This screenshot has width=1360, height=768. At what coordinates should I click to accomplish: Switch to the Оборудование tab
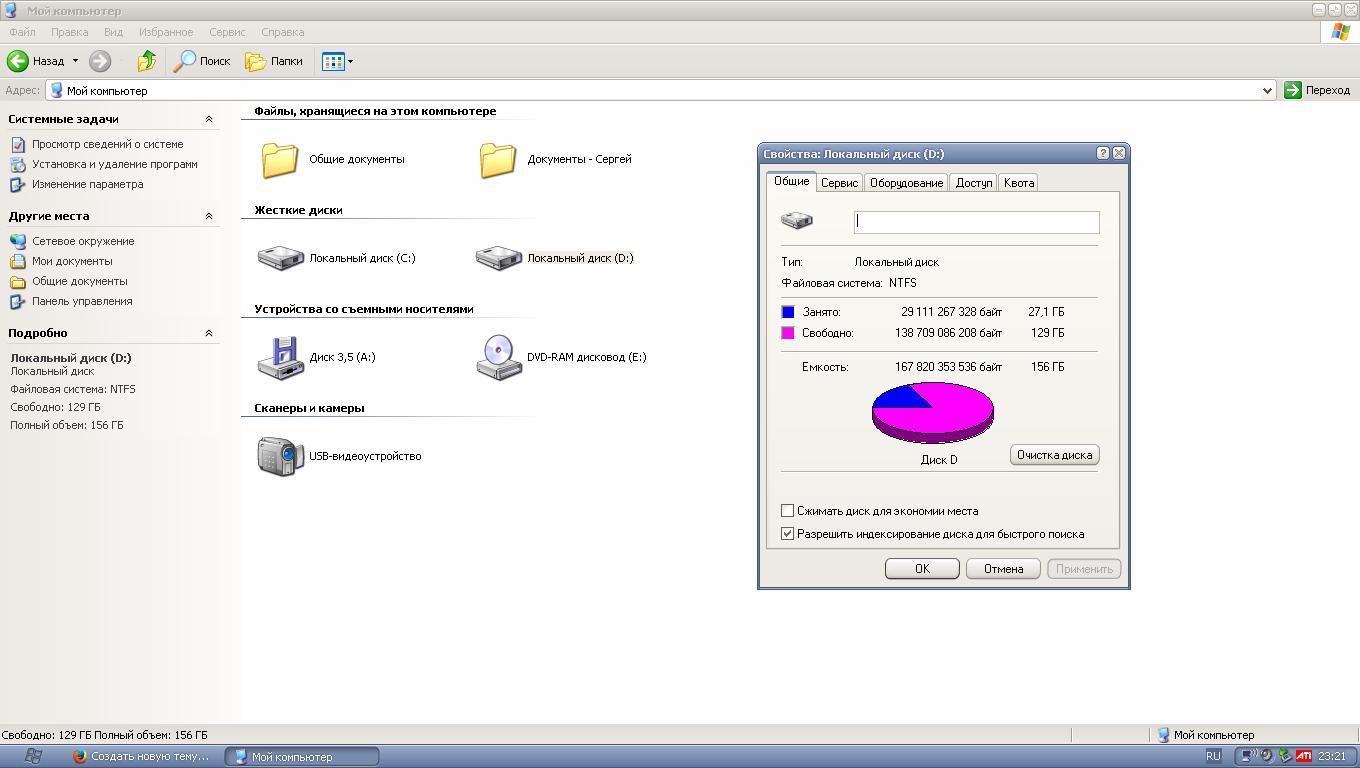(x=906, y=182)
